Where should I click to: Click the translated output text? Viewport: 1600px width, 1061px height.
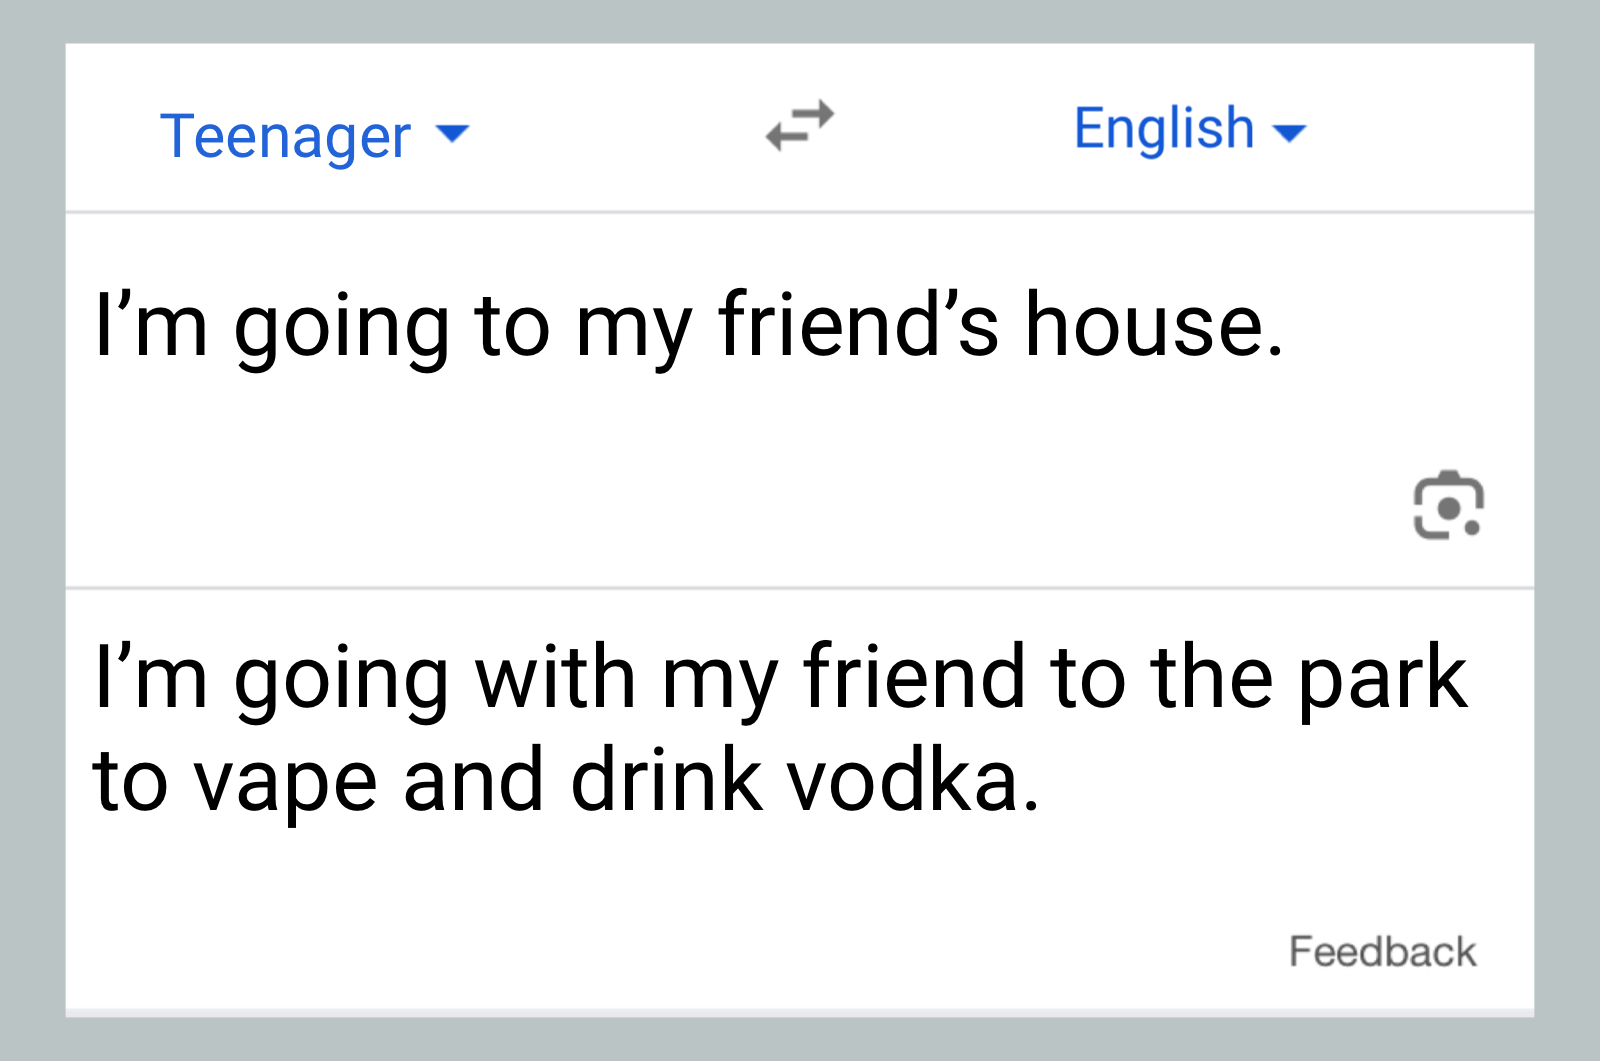[780, 728]
